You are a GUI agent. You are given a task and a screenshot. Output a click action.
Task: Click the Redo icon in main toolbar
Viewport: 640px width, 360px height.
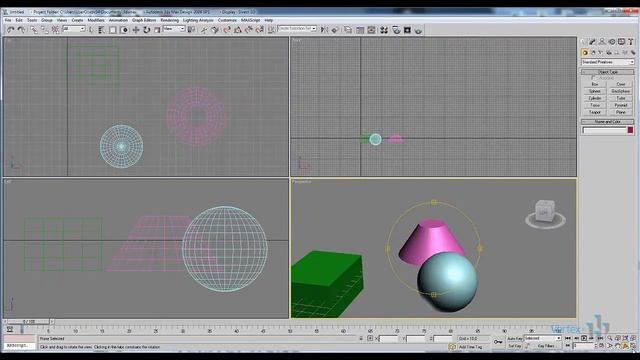click(x=21, y=30)
